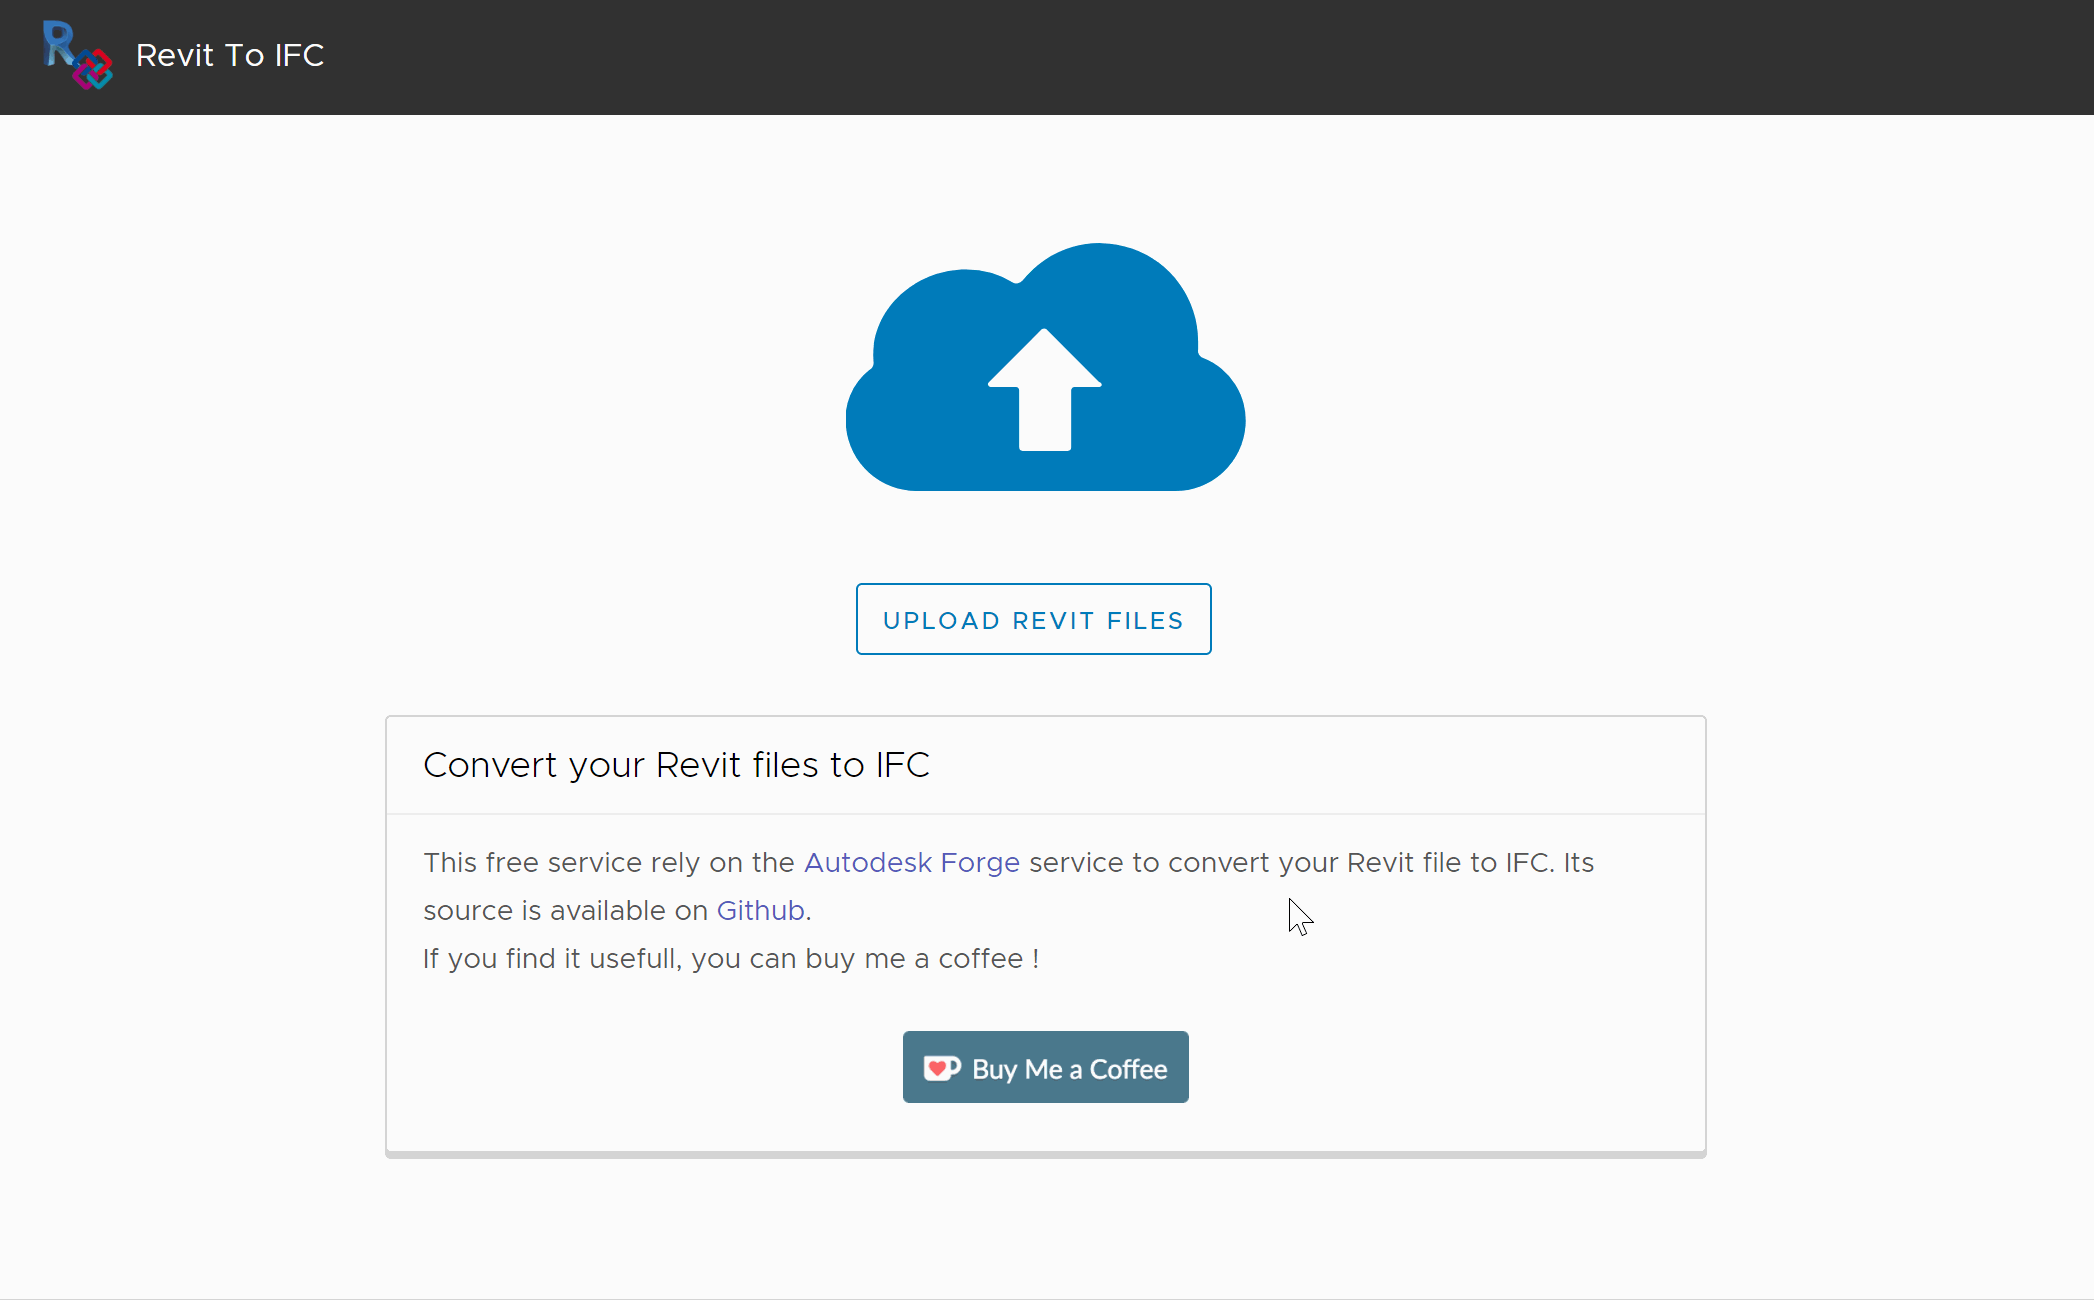Click blank page area below the info card
Image resolution: width=2094 pixels, height=1300 pixels.
(x=1046, y=1230)
